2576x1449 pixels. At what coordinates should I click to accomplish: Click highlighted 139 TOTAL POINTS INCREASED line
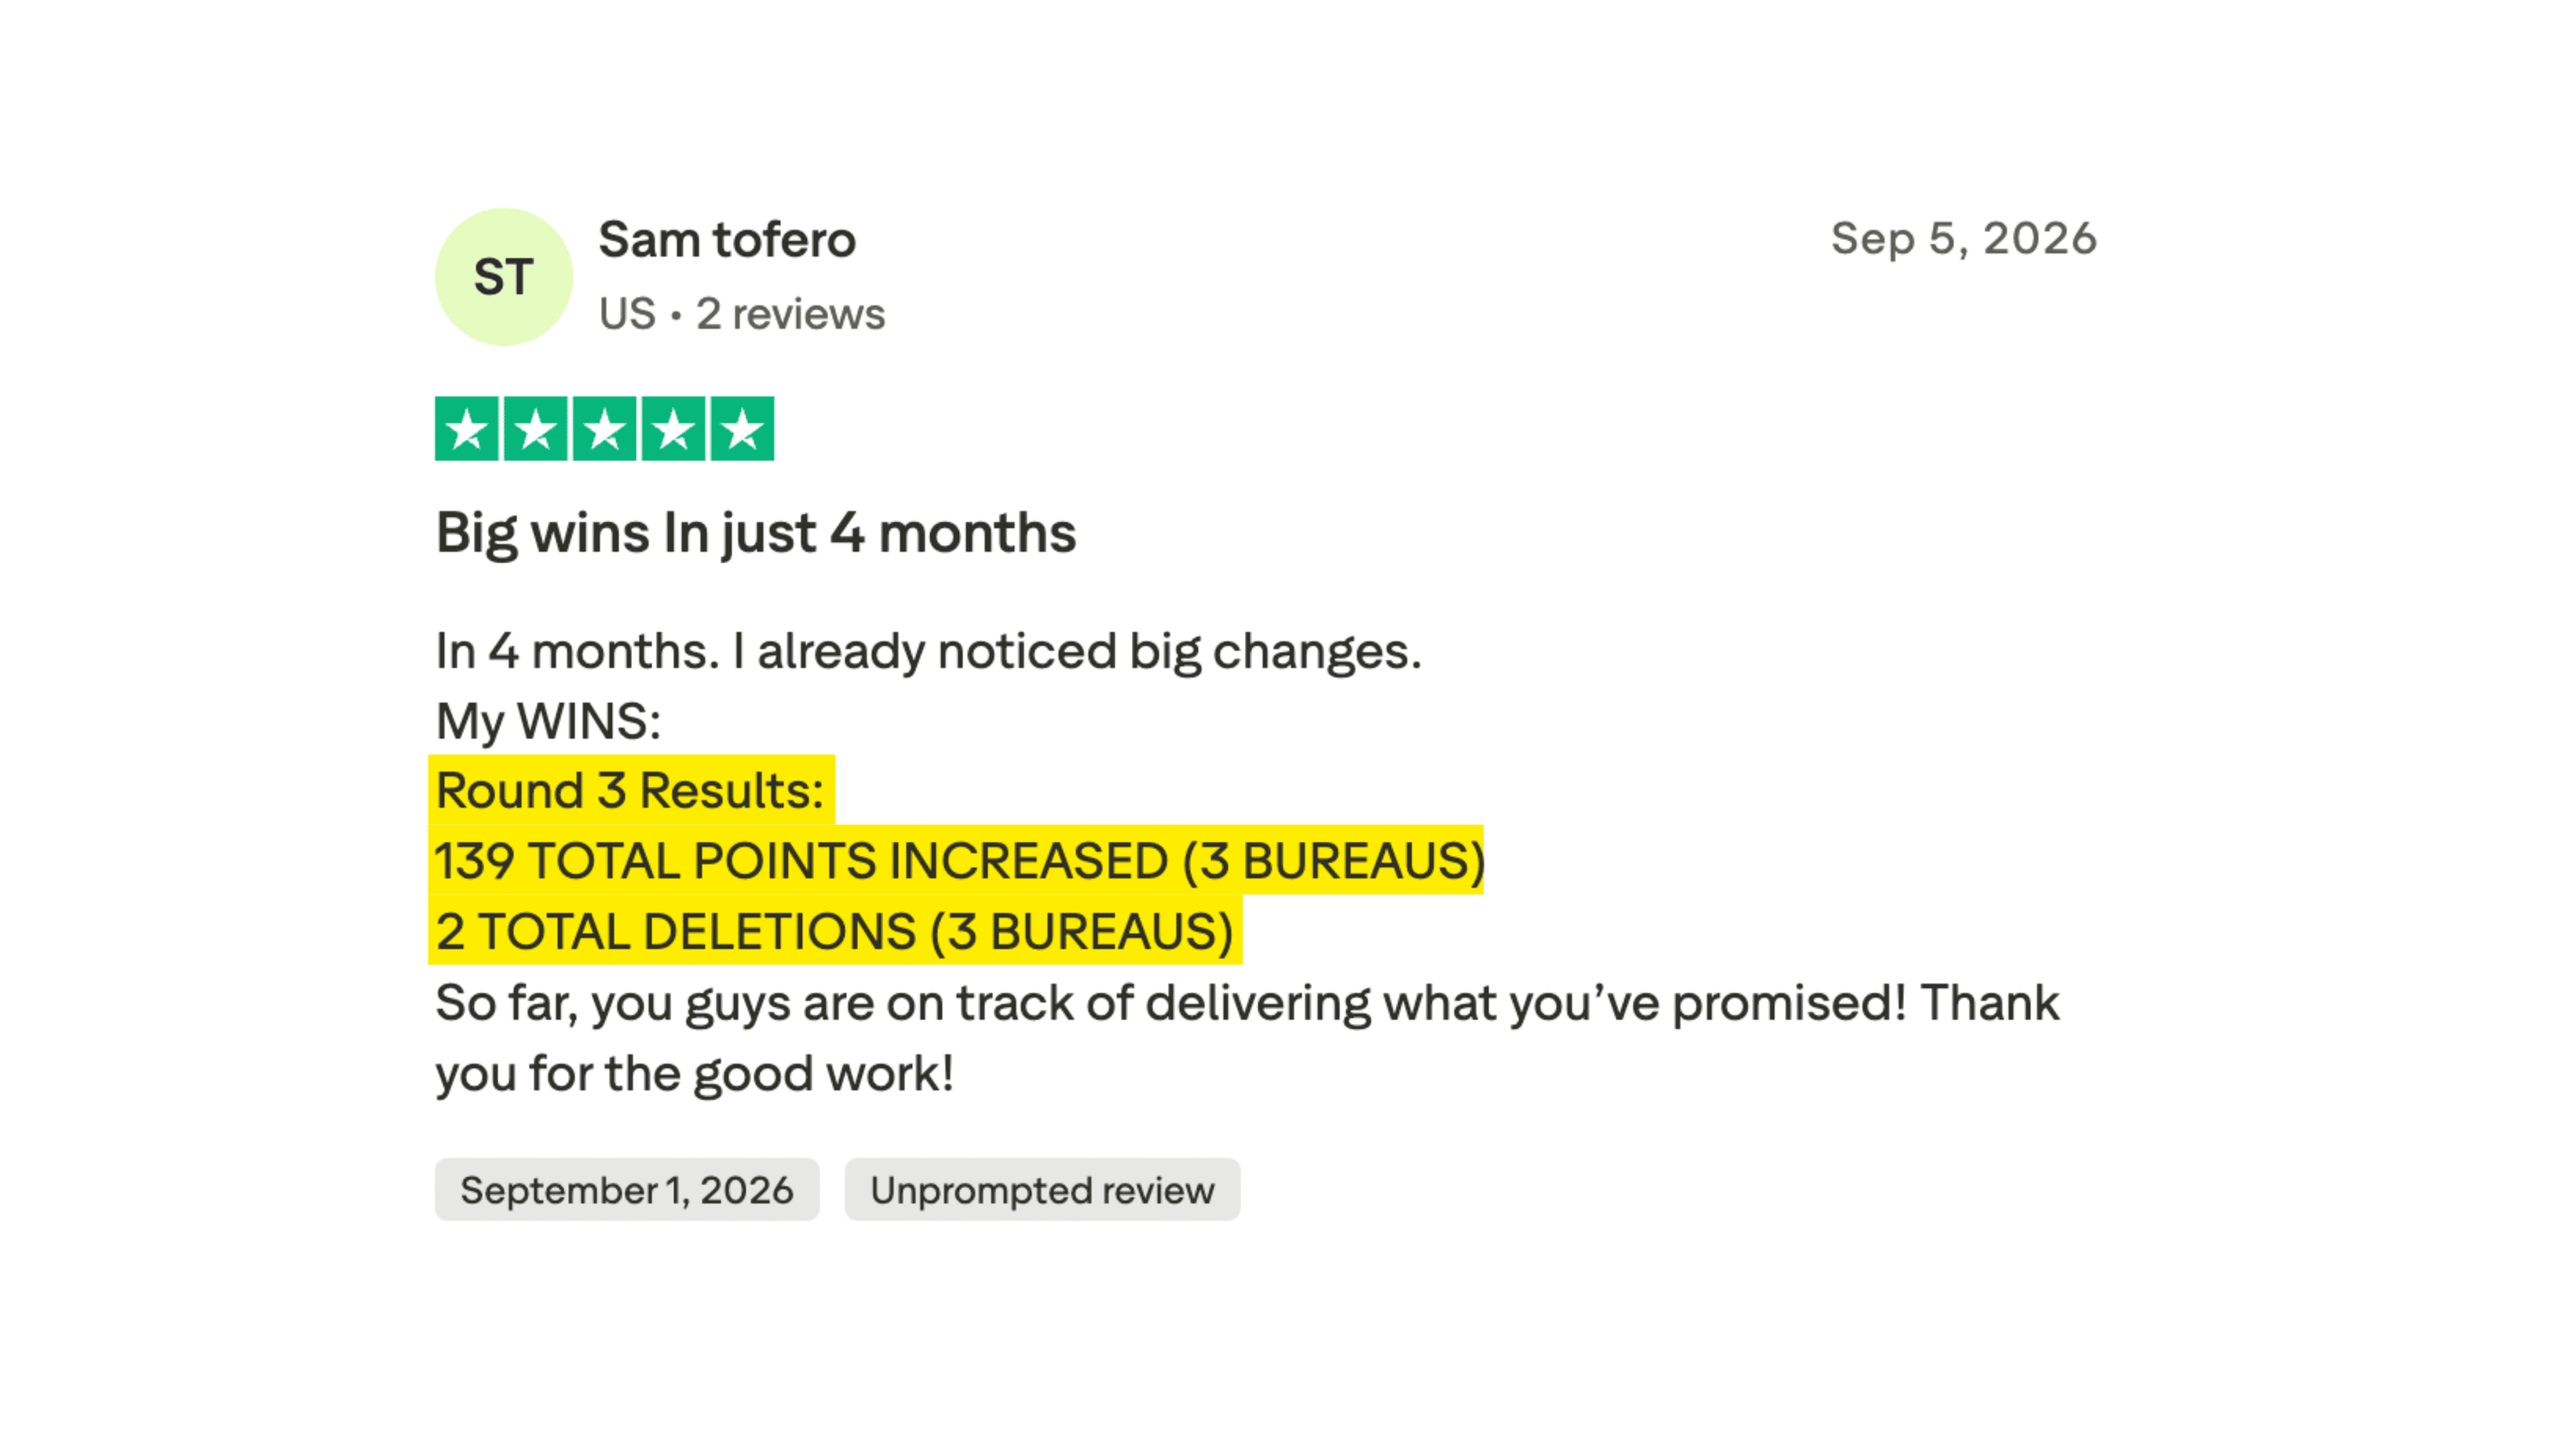point(957,860)
